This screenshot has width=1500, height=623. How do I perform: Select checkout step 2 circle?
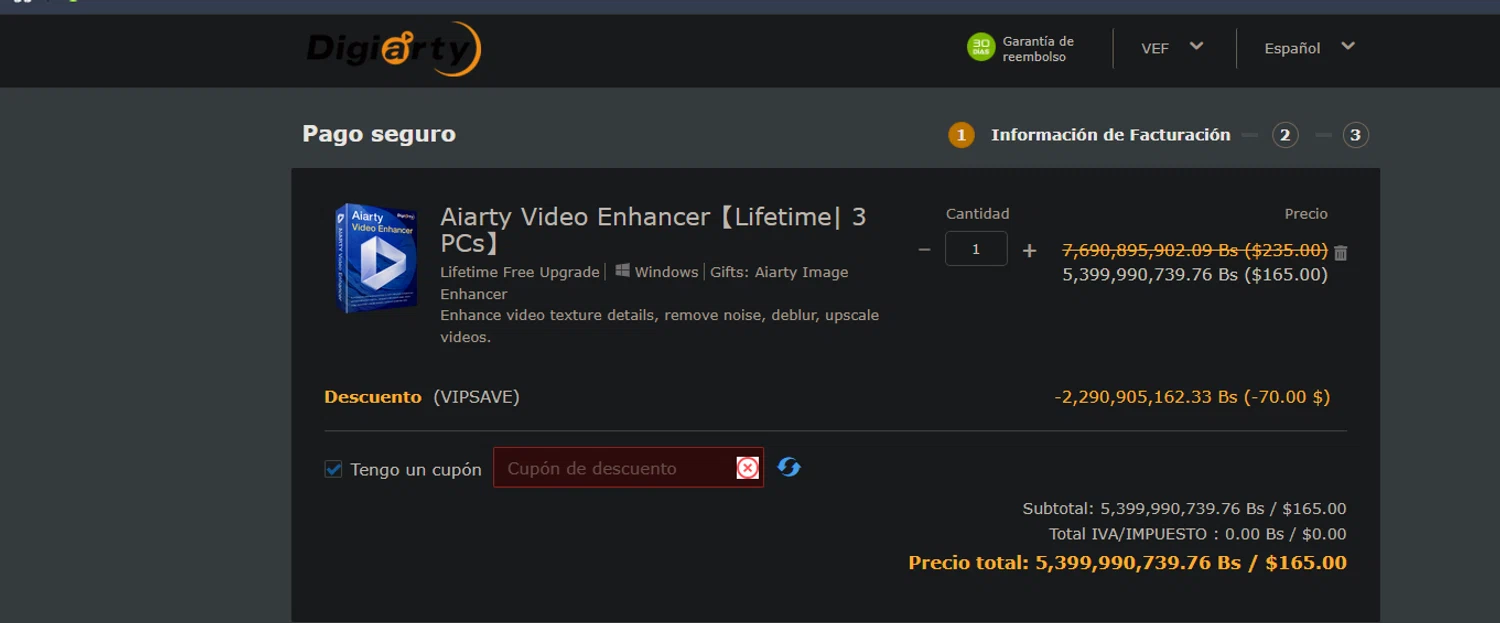click(x=1285, y=135)
